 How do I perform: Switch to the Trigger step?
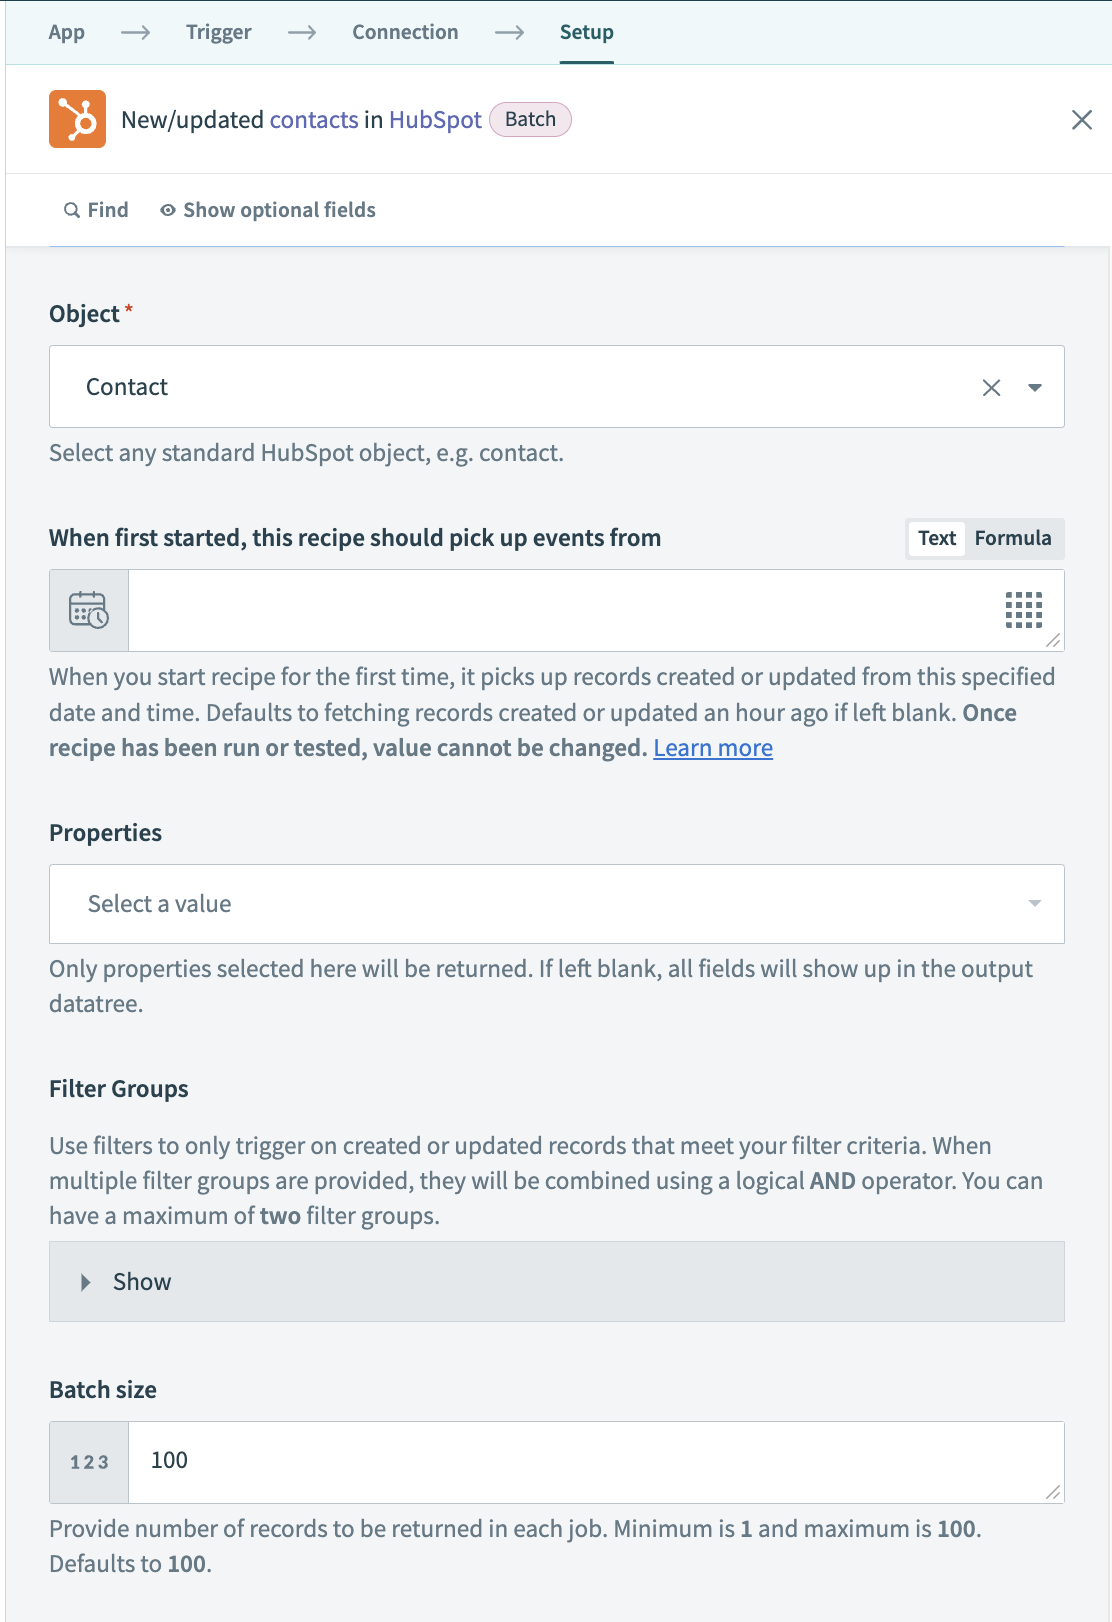pos(218,32)
